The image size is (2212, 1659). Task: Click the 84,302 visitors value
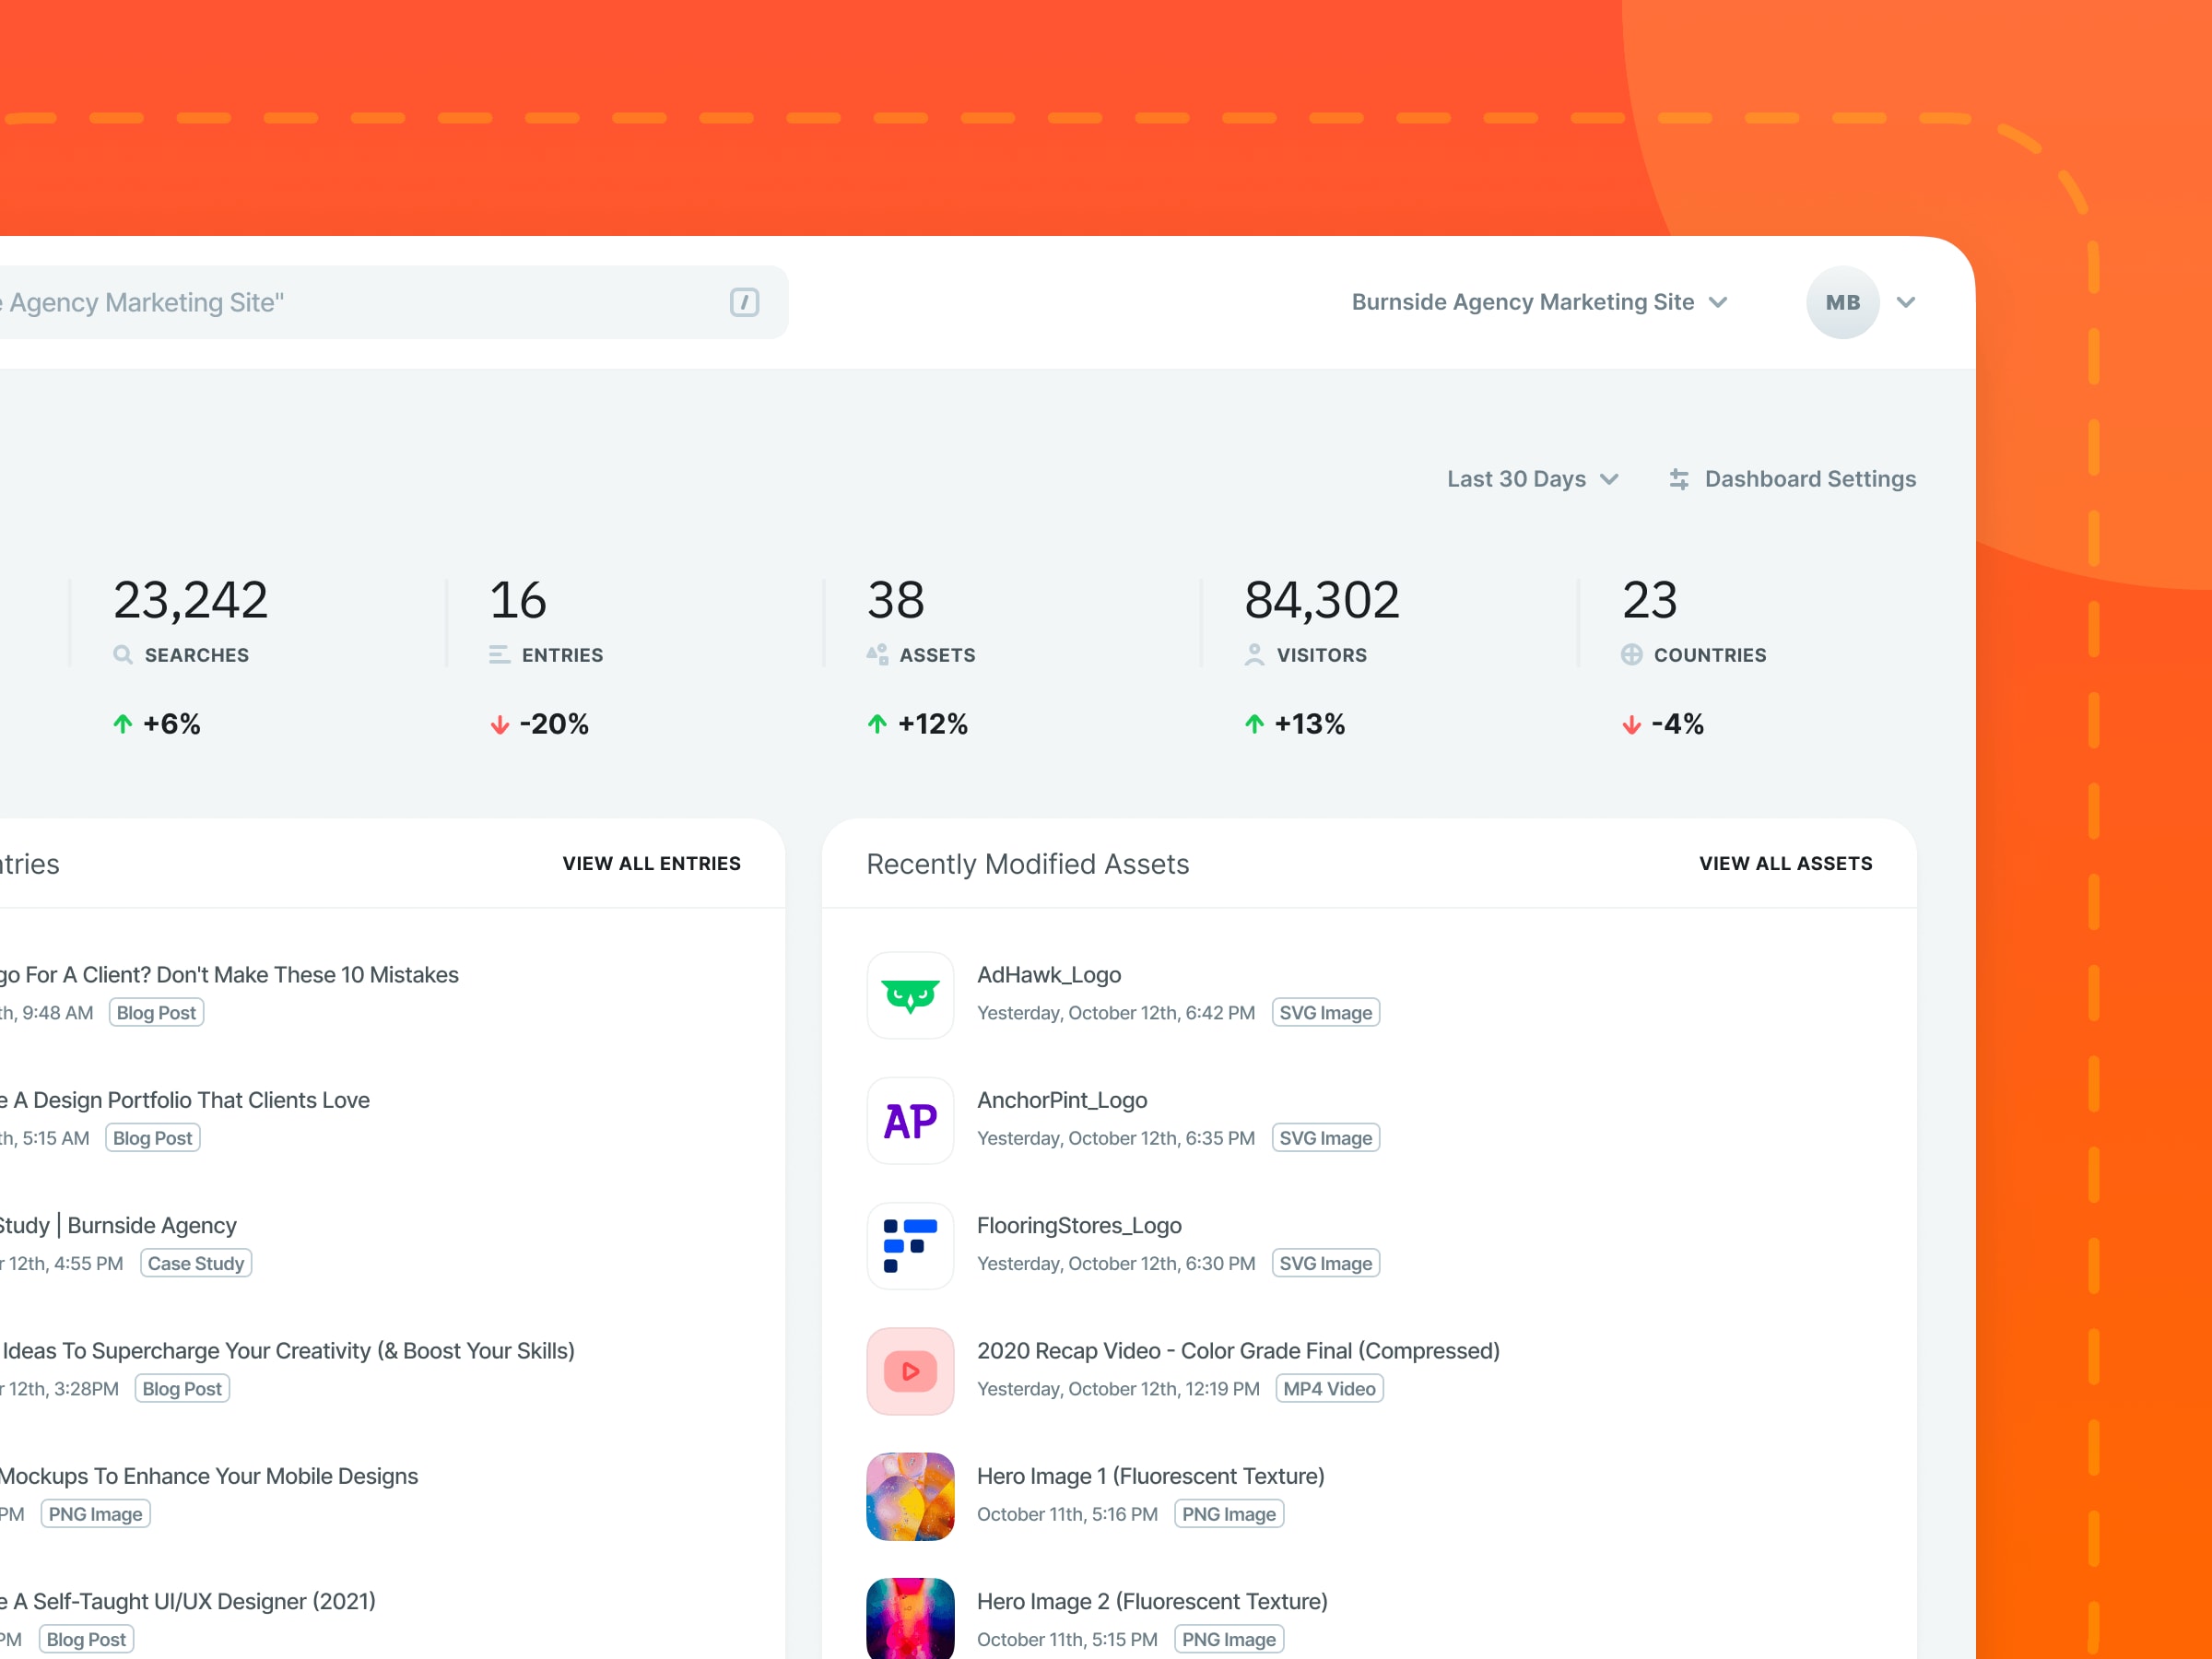coord(1322,600)
